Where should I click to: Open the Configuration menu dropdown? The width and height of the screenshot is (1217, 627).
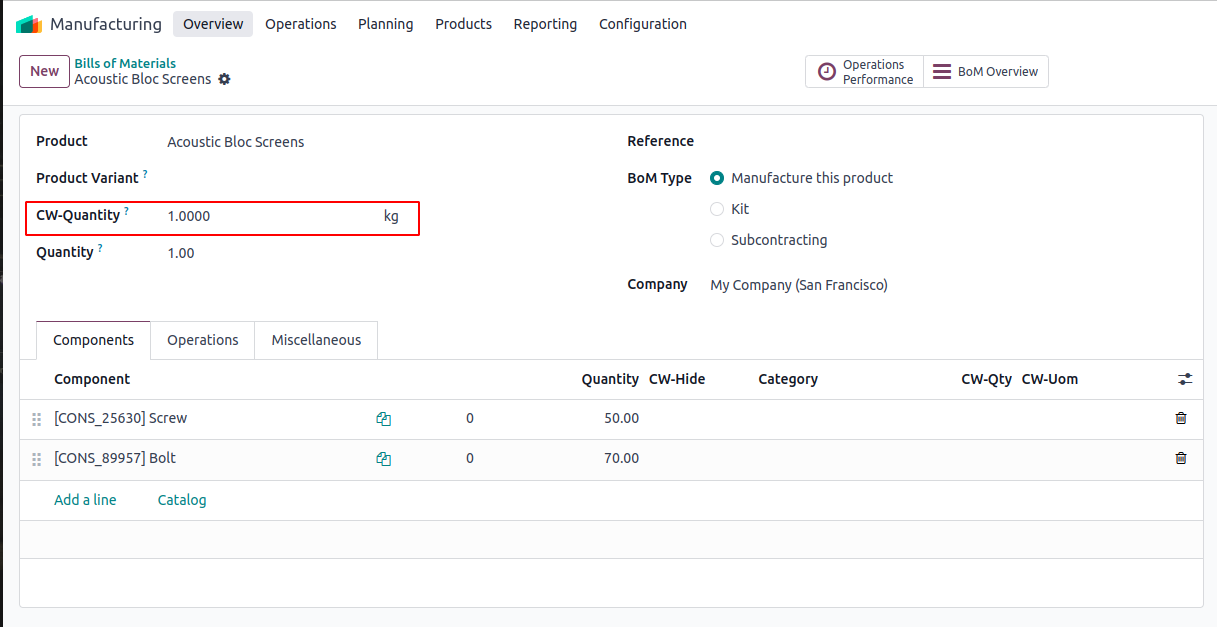click(642, 24)
